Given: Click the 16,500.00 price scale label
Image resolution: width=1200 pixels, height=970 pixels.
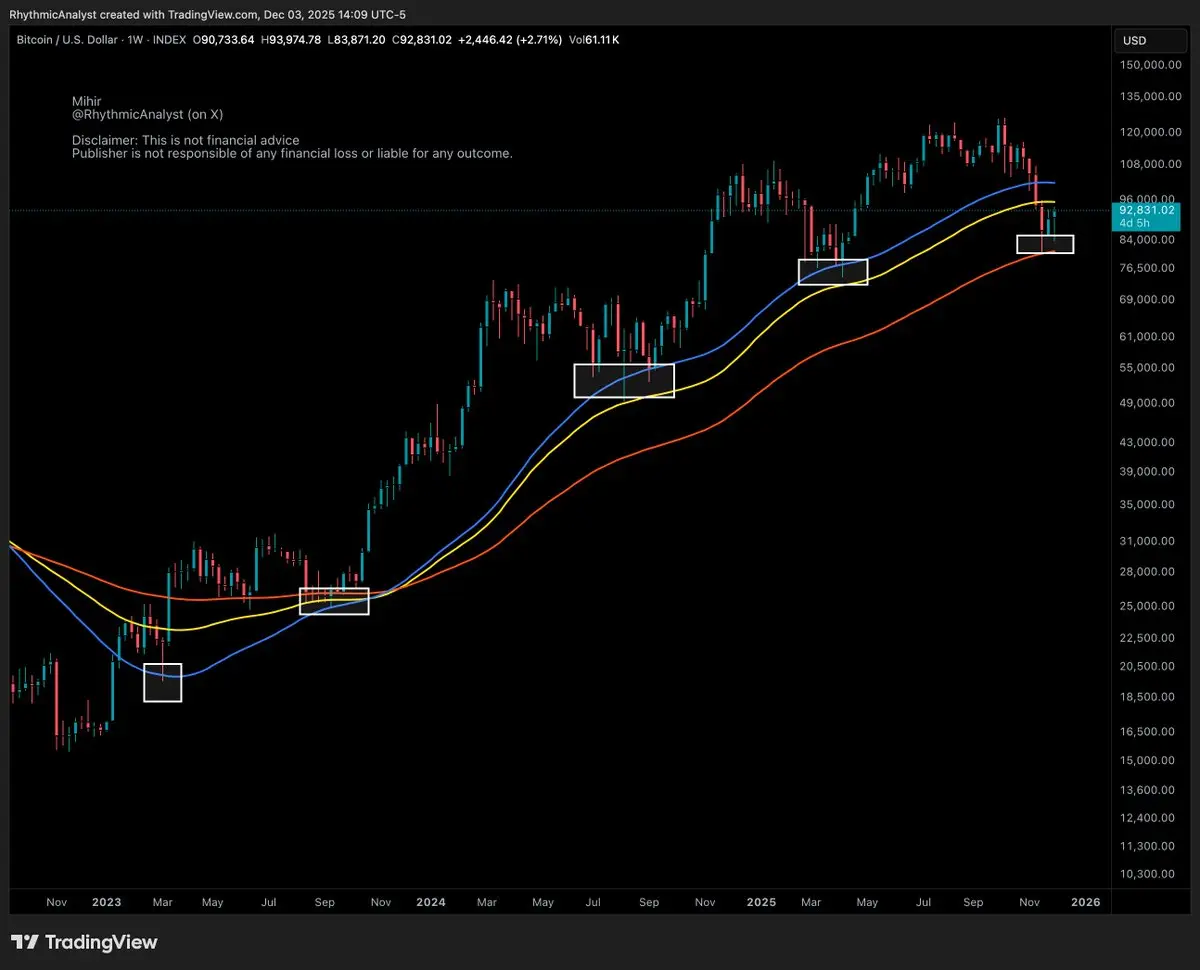Looking at the screenshot, I should [1149, 732].
